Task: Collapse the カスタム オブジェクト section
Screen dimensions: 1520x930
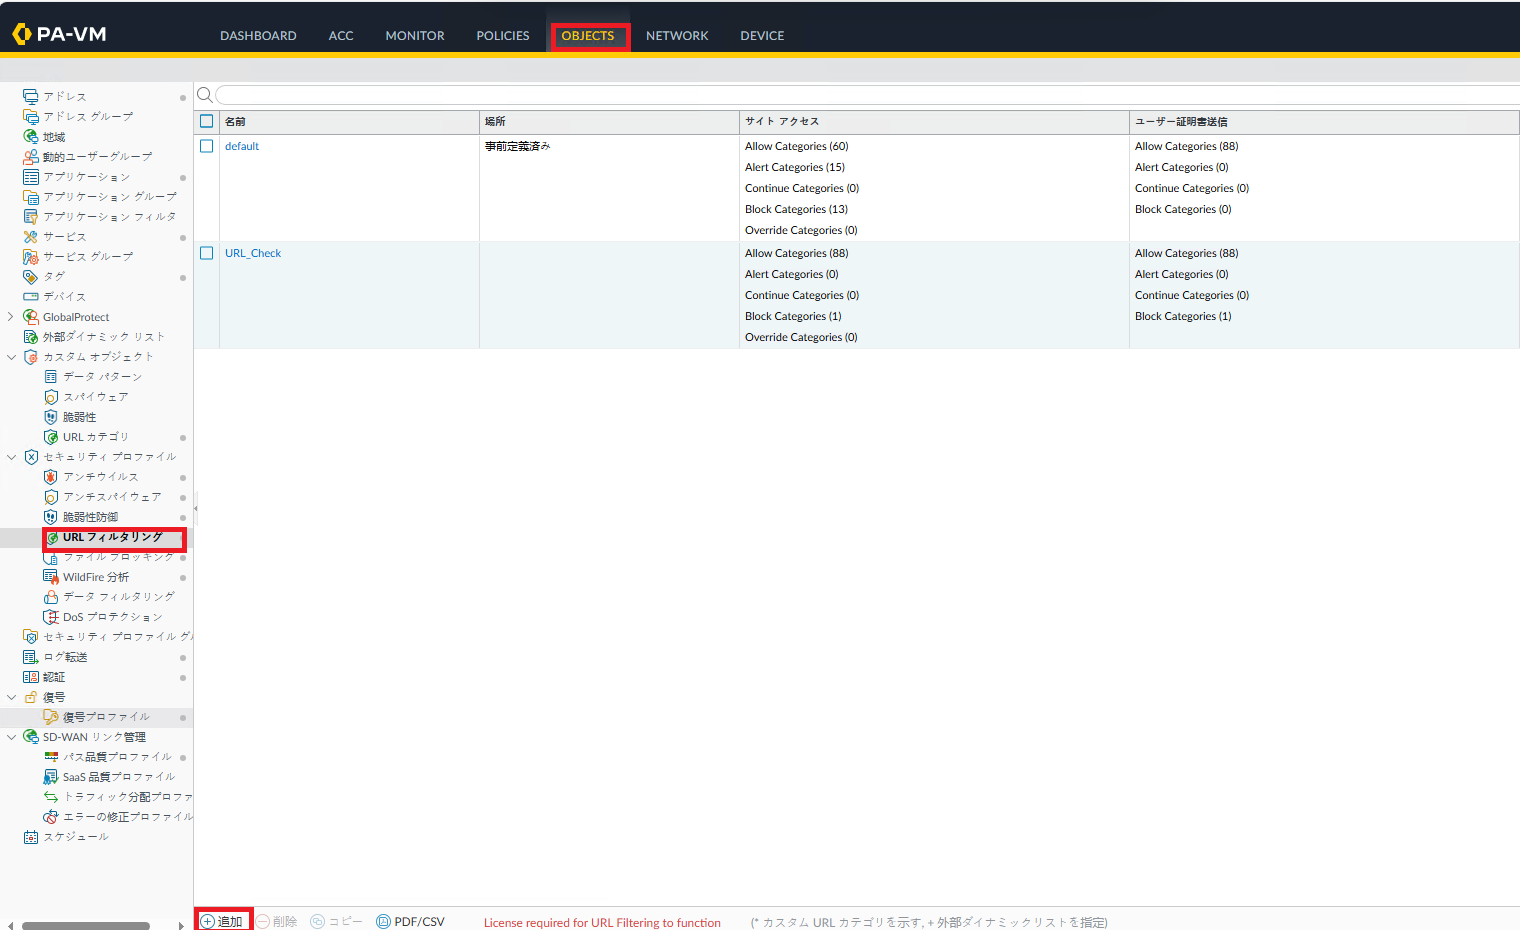Action: click(x=11, y=357)
